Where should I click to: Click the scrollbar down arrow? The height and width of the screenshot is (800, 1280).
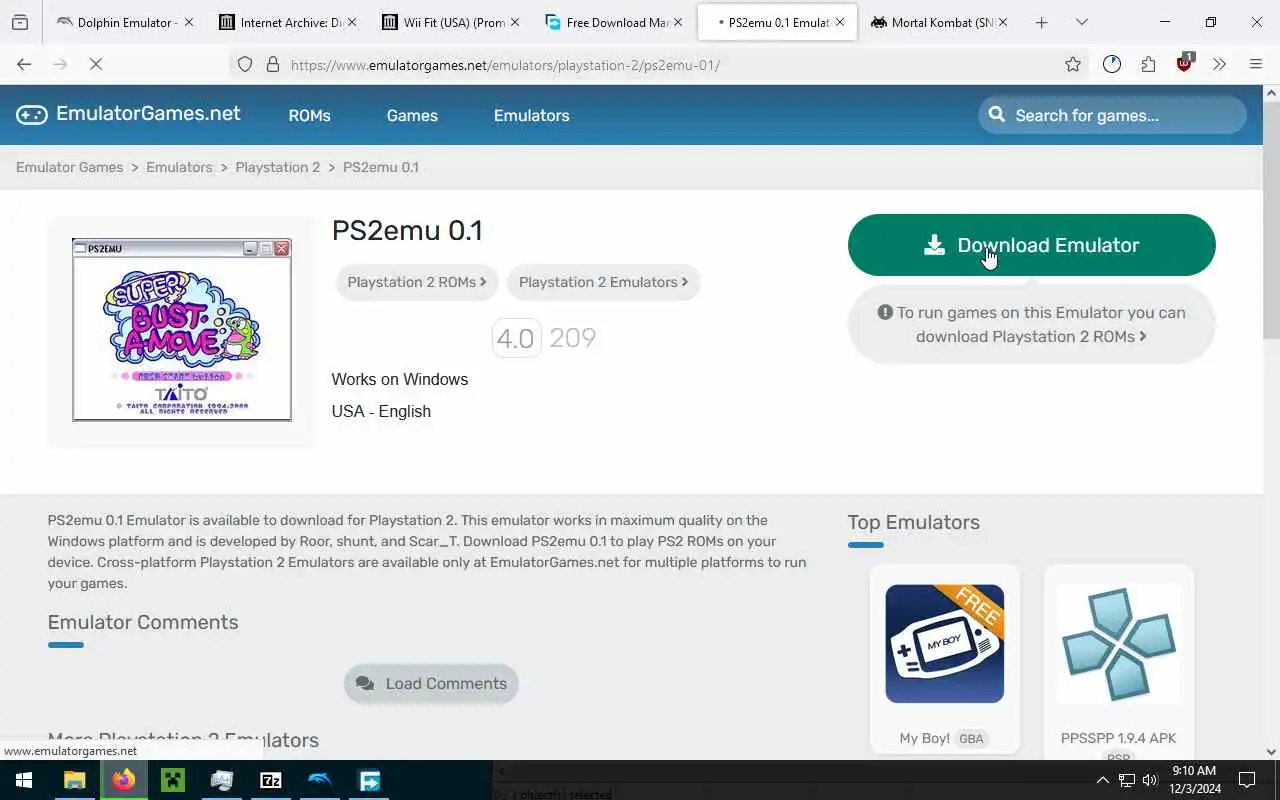1271,752
